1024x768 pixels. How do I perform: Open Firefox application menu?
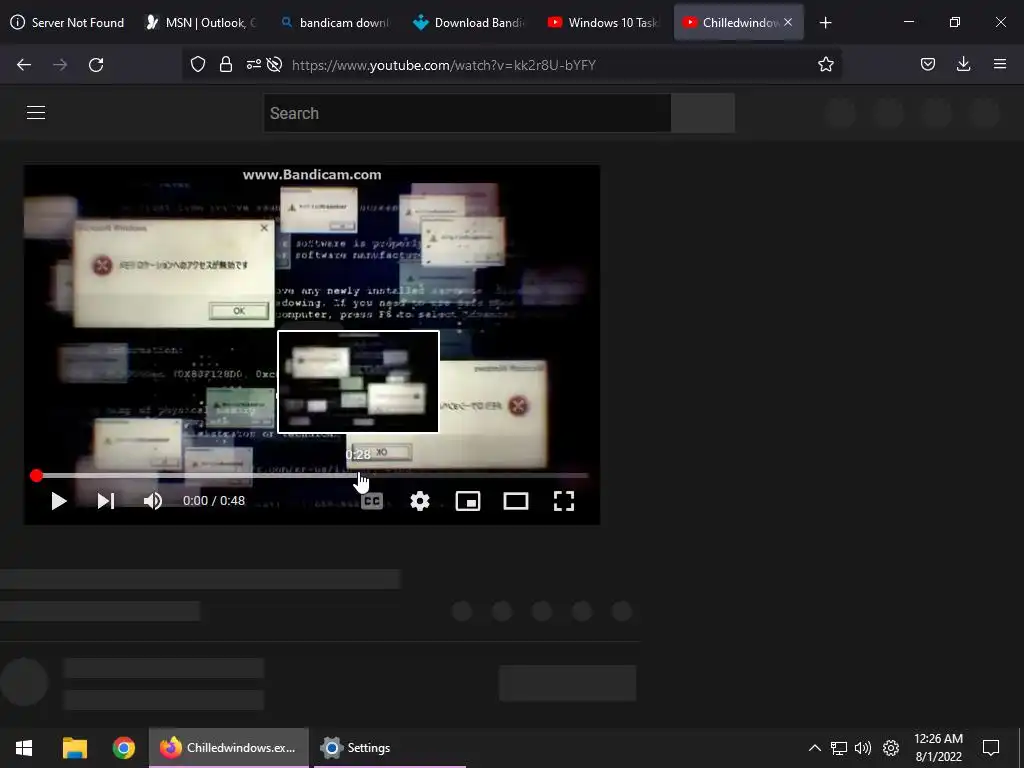(x=1000, y=64)
